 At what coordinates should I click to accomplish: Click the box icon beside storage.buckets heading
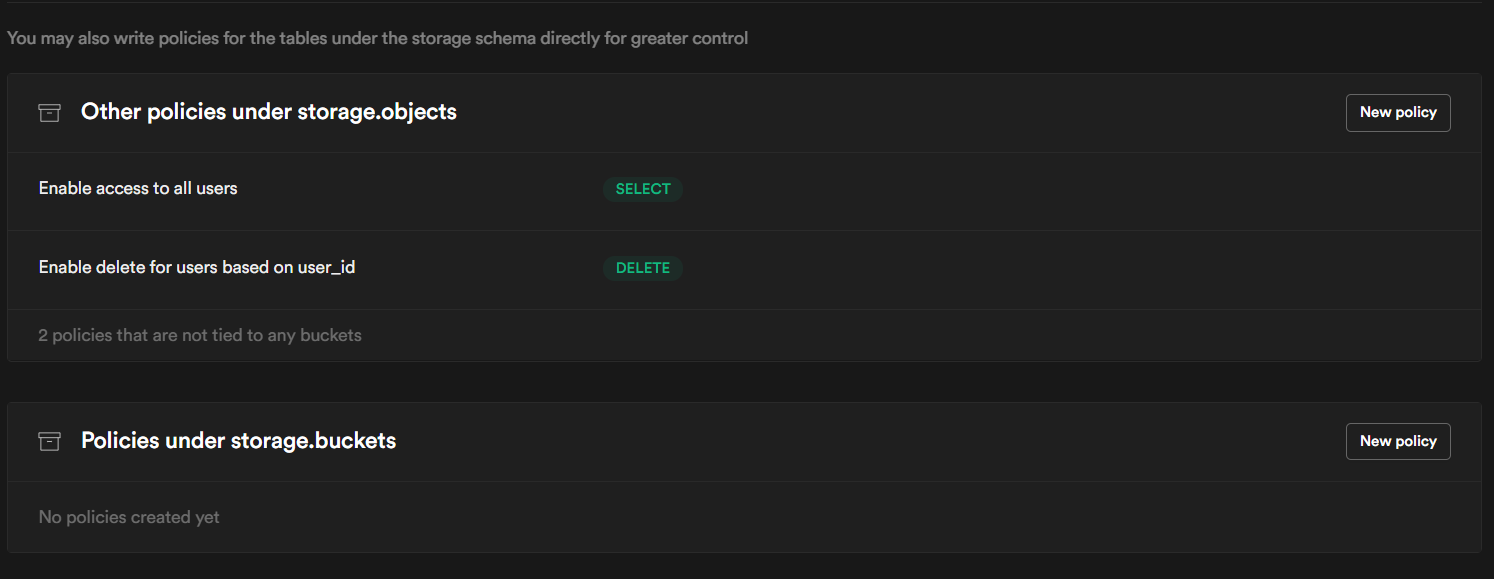click(49, 441)
